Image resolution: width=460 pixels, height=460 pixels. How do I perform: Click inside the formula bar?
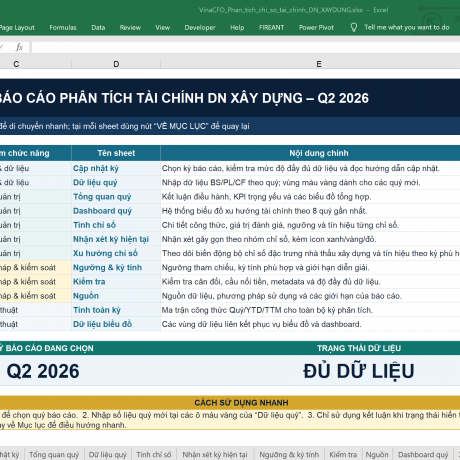point(246,47)
